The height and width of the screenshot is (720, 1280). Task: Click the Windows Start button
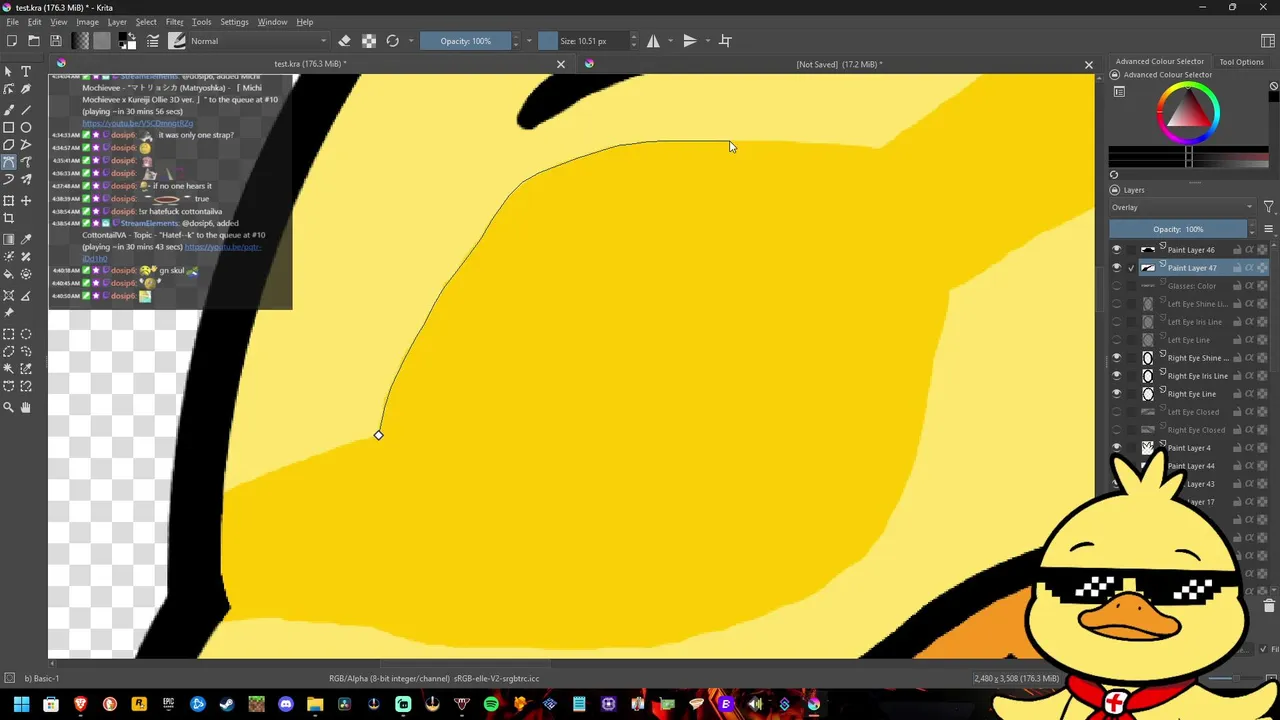[22, 704]
